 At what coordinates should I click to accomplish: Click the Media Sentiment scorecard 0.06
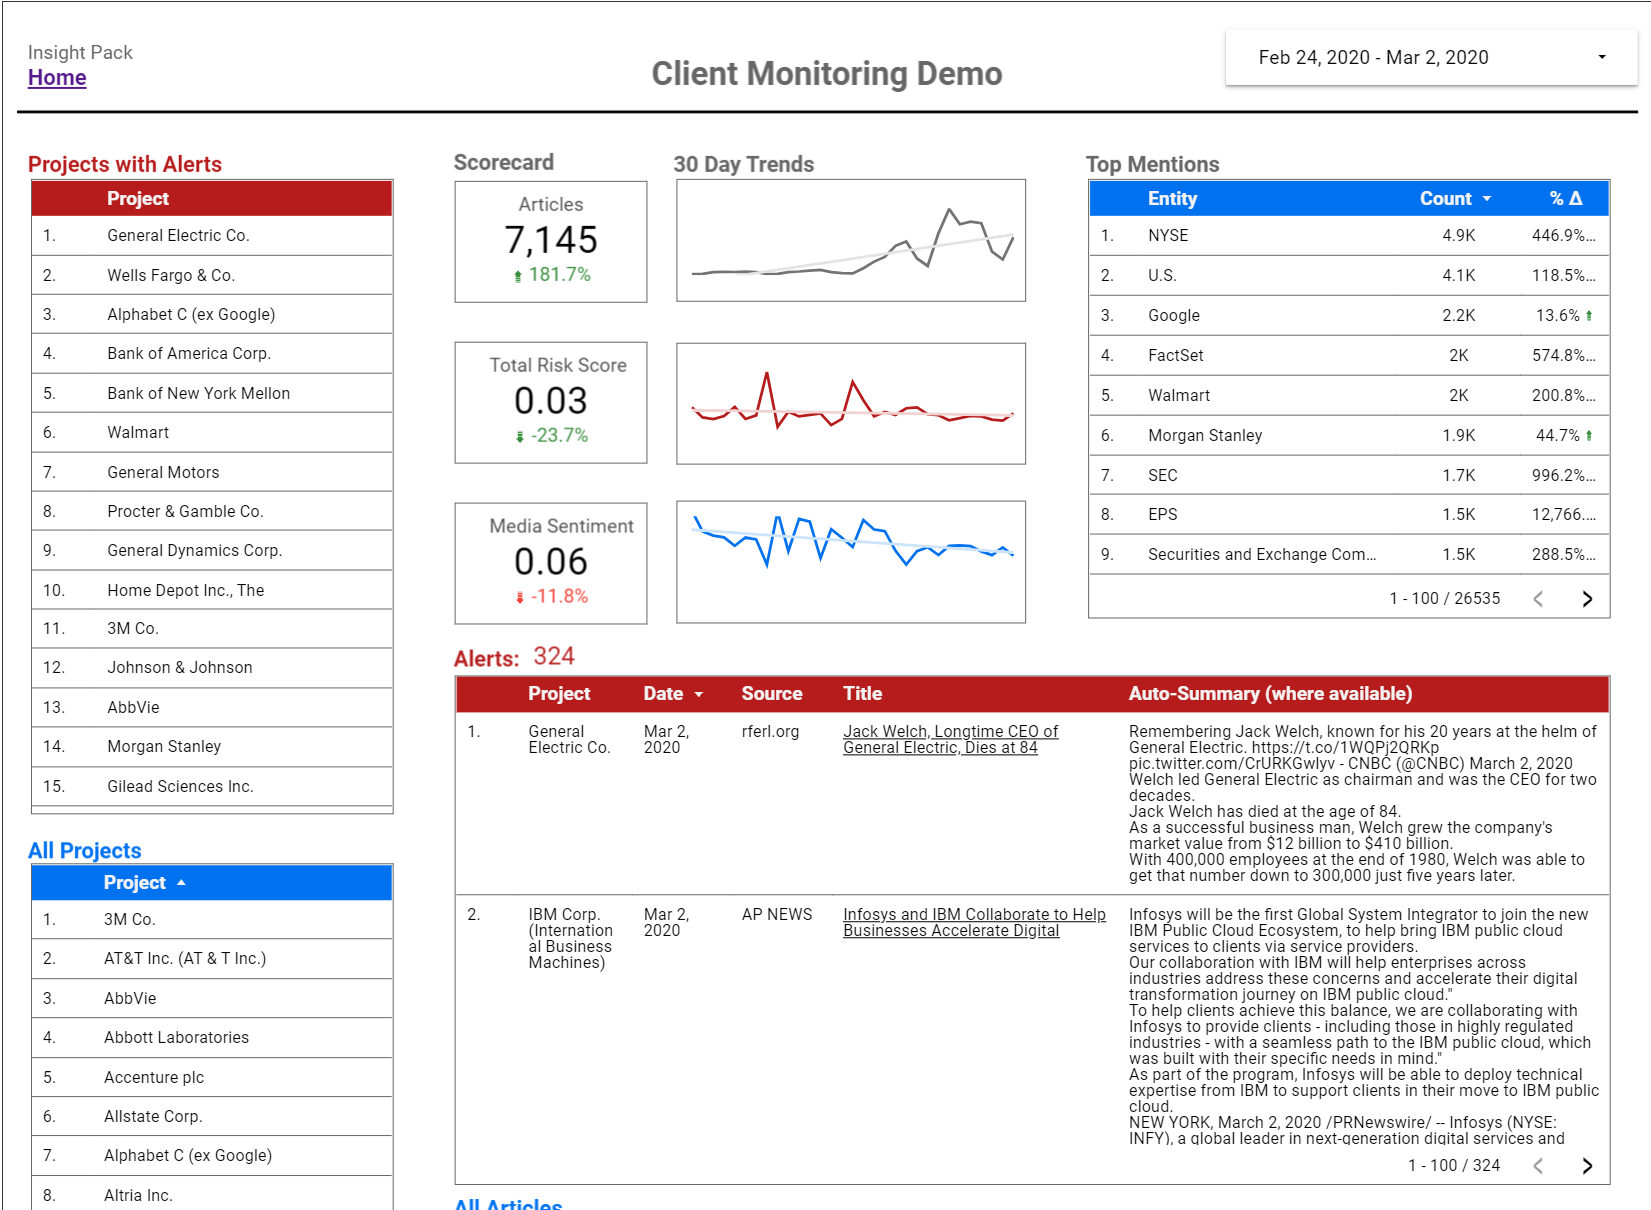point(551,562)
